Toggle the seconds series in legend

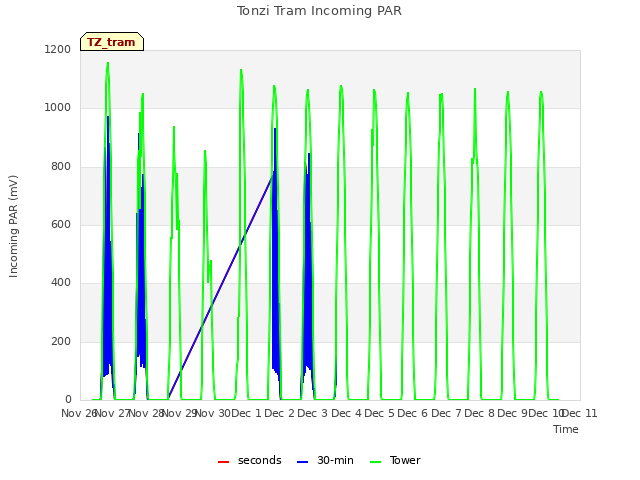(x=249, y=460)
